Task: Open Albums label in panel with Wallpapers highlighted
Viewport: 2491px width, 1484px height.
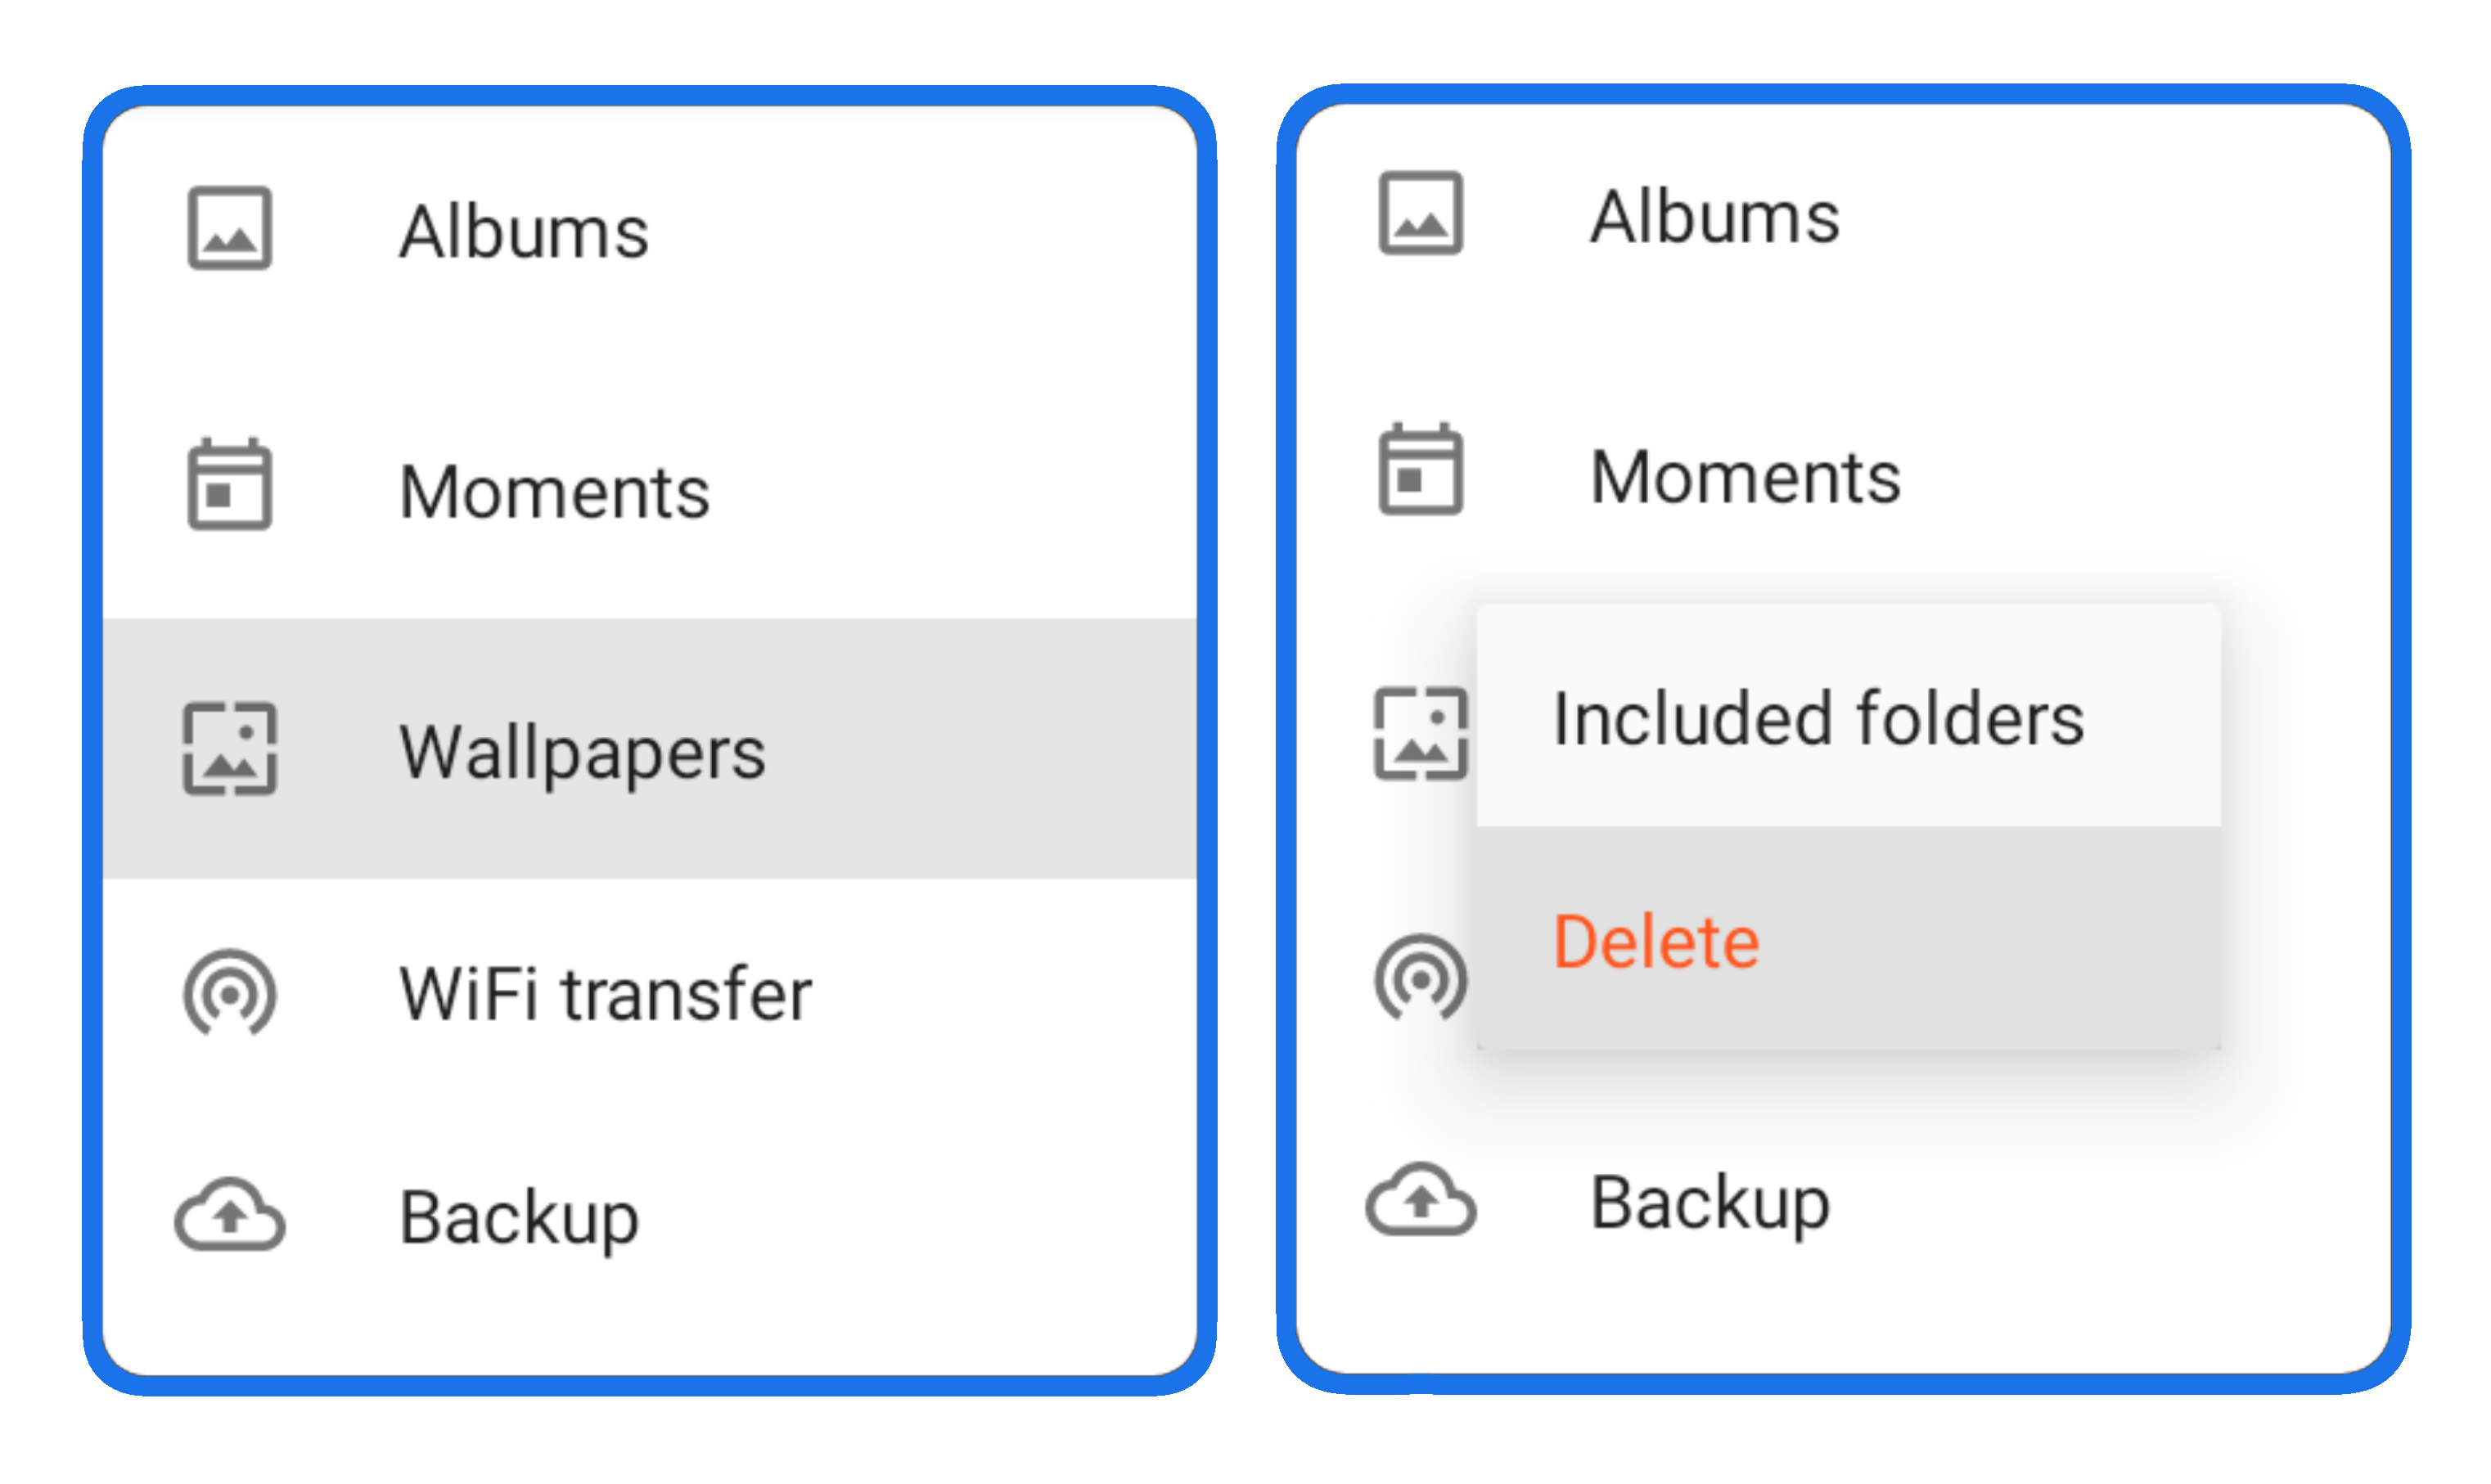Action: [x=524, y=231]
